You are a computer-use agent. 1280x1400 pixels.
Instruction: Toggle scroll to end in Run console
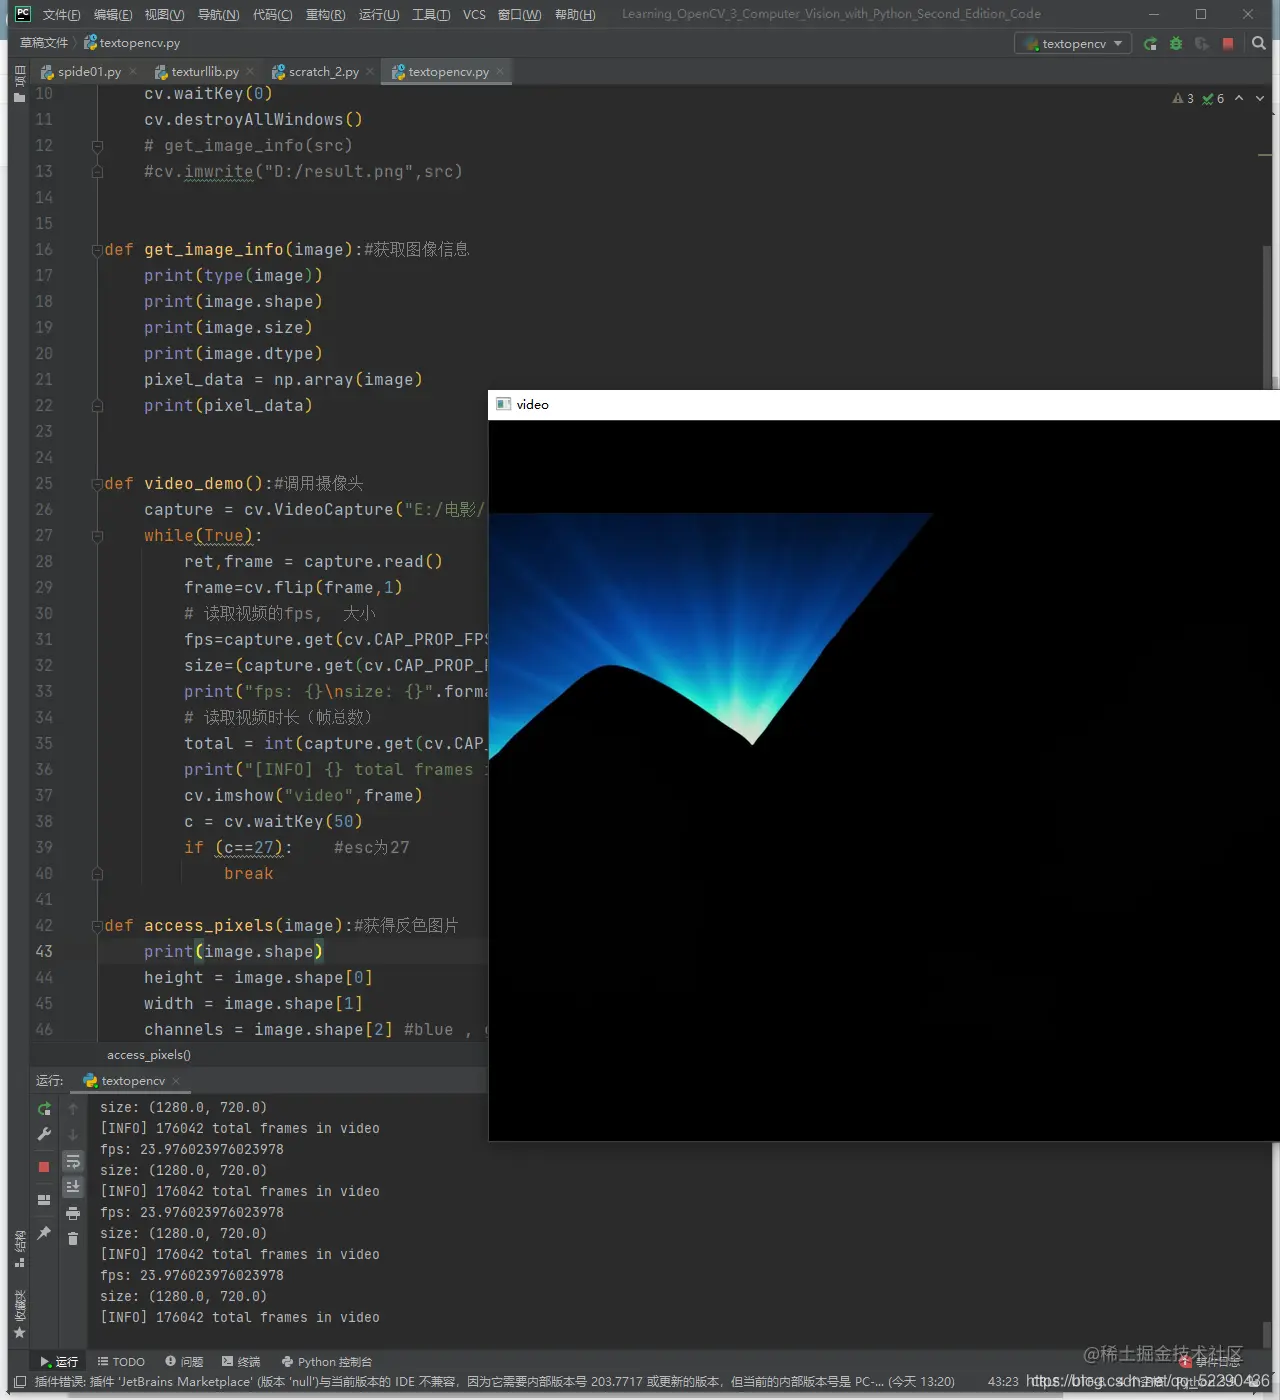point(73,1187)
